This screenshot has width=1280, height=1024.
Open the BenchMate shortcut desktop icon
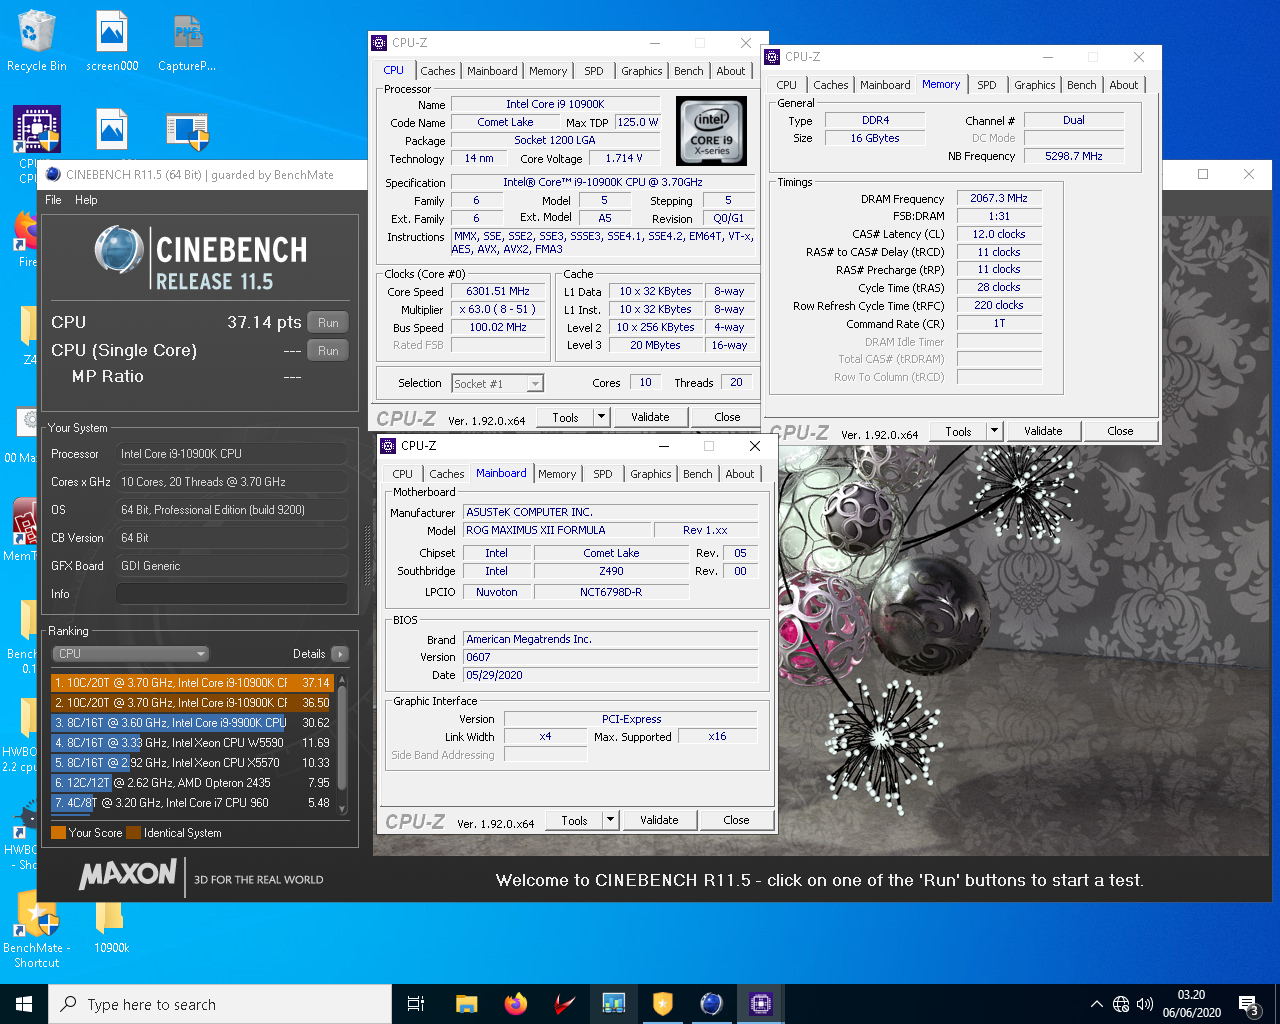37,930
